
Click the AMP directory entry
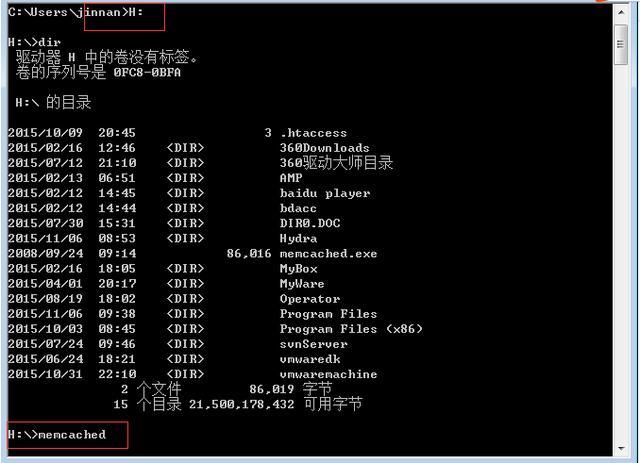pos(291,178)
